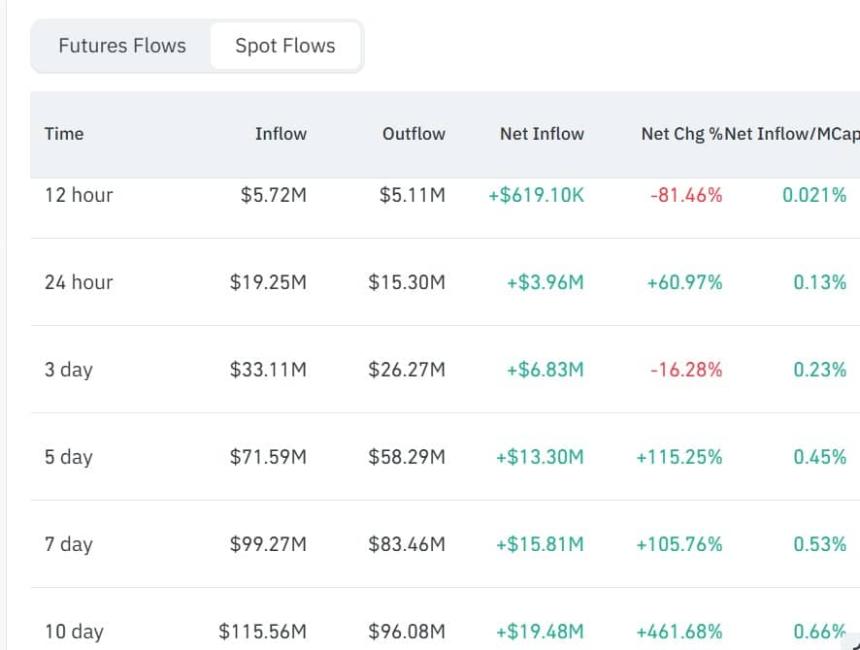
Task: Click the $83.46M outflow value
Action: [406, 544]
